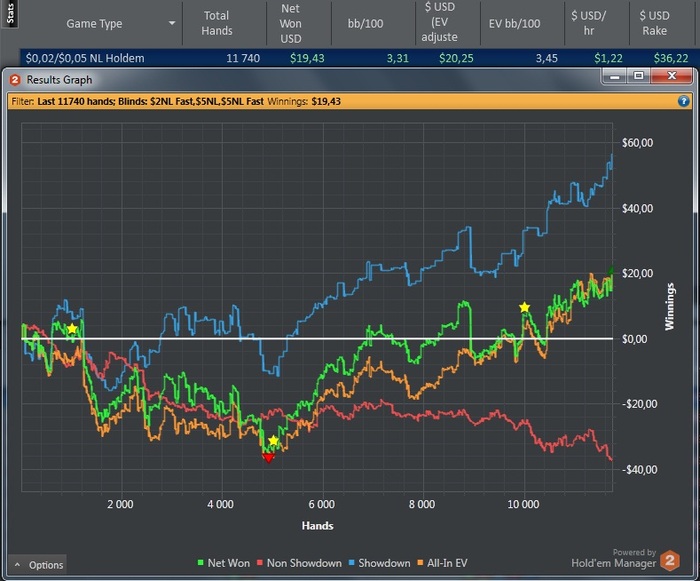700x581 pixels.
Task: Click the yellow star marker near 10 000 hands
Action: pyautogui.click(x=525, y=307)
